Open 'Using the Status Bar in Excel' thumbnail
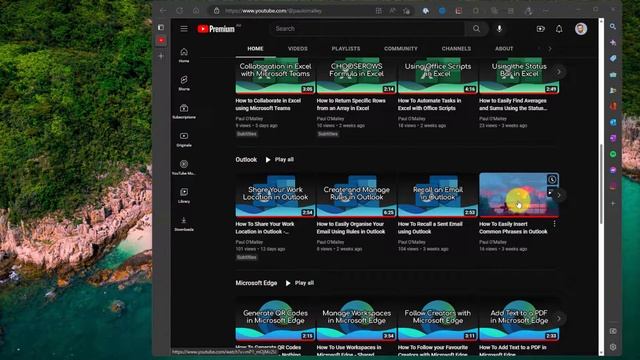This screenshot has height=360, width=640. (519, 76)
